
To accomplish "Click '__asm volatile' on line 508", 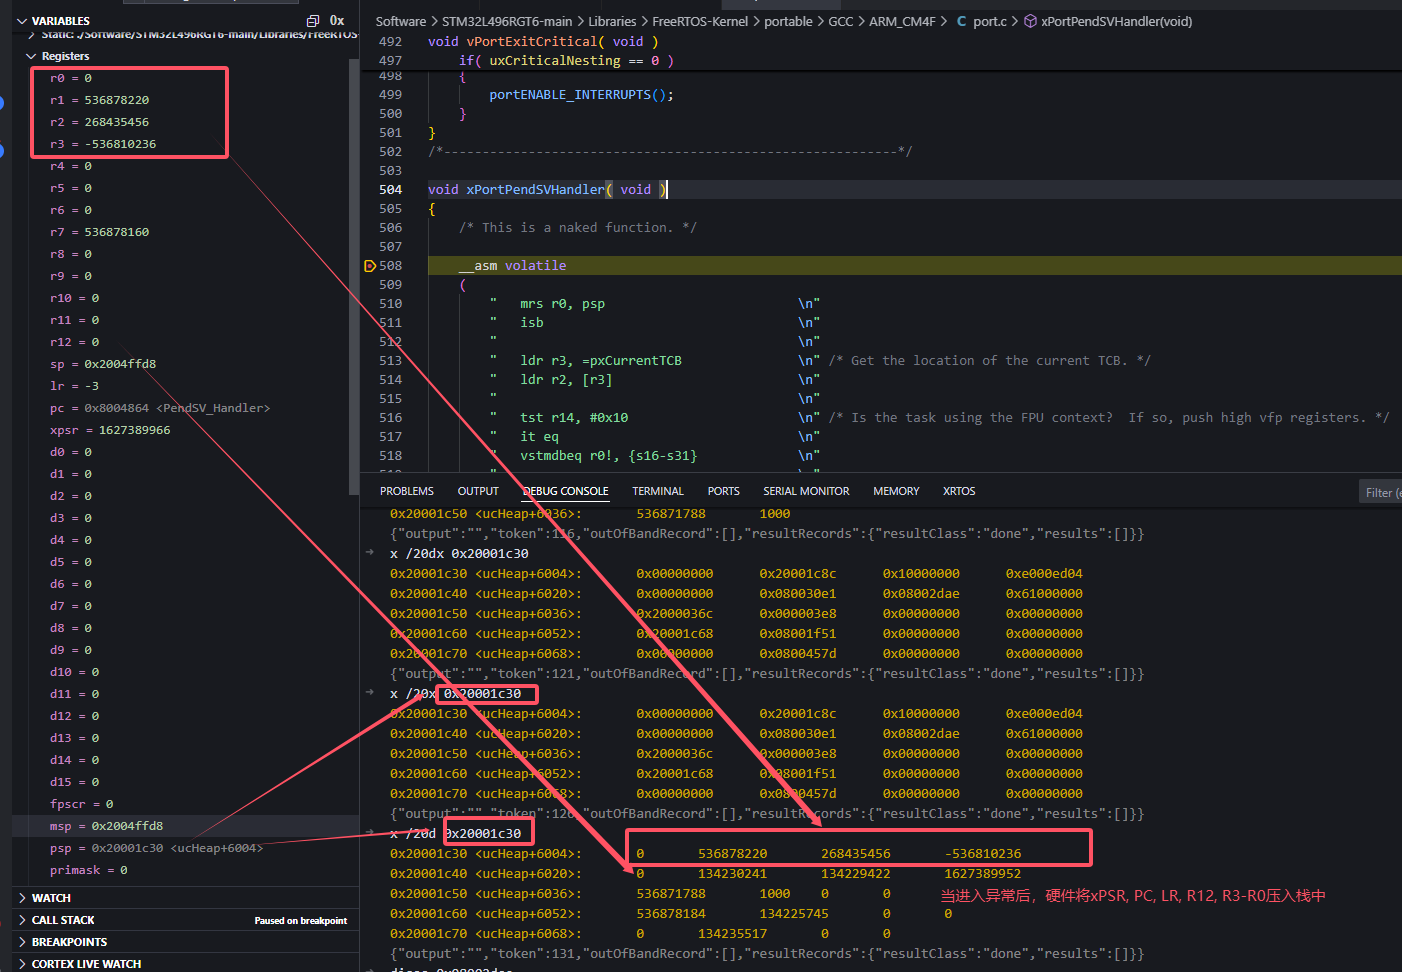I will [513, 266].
